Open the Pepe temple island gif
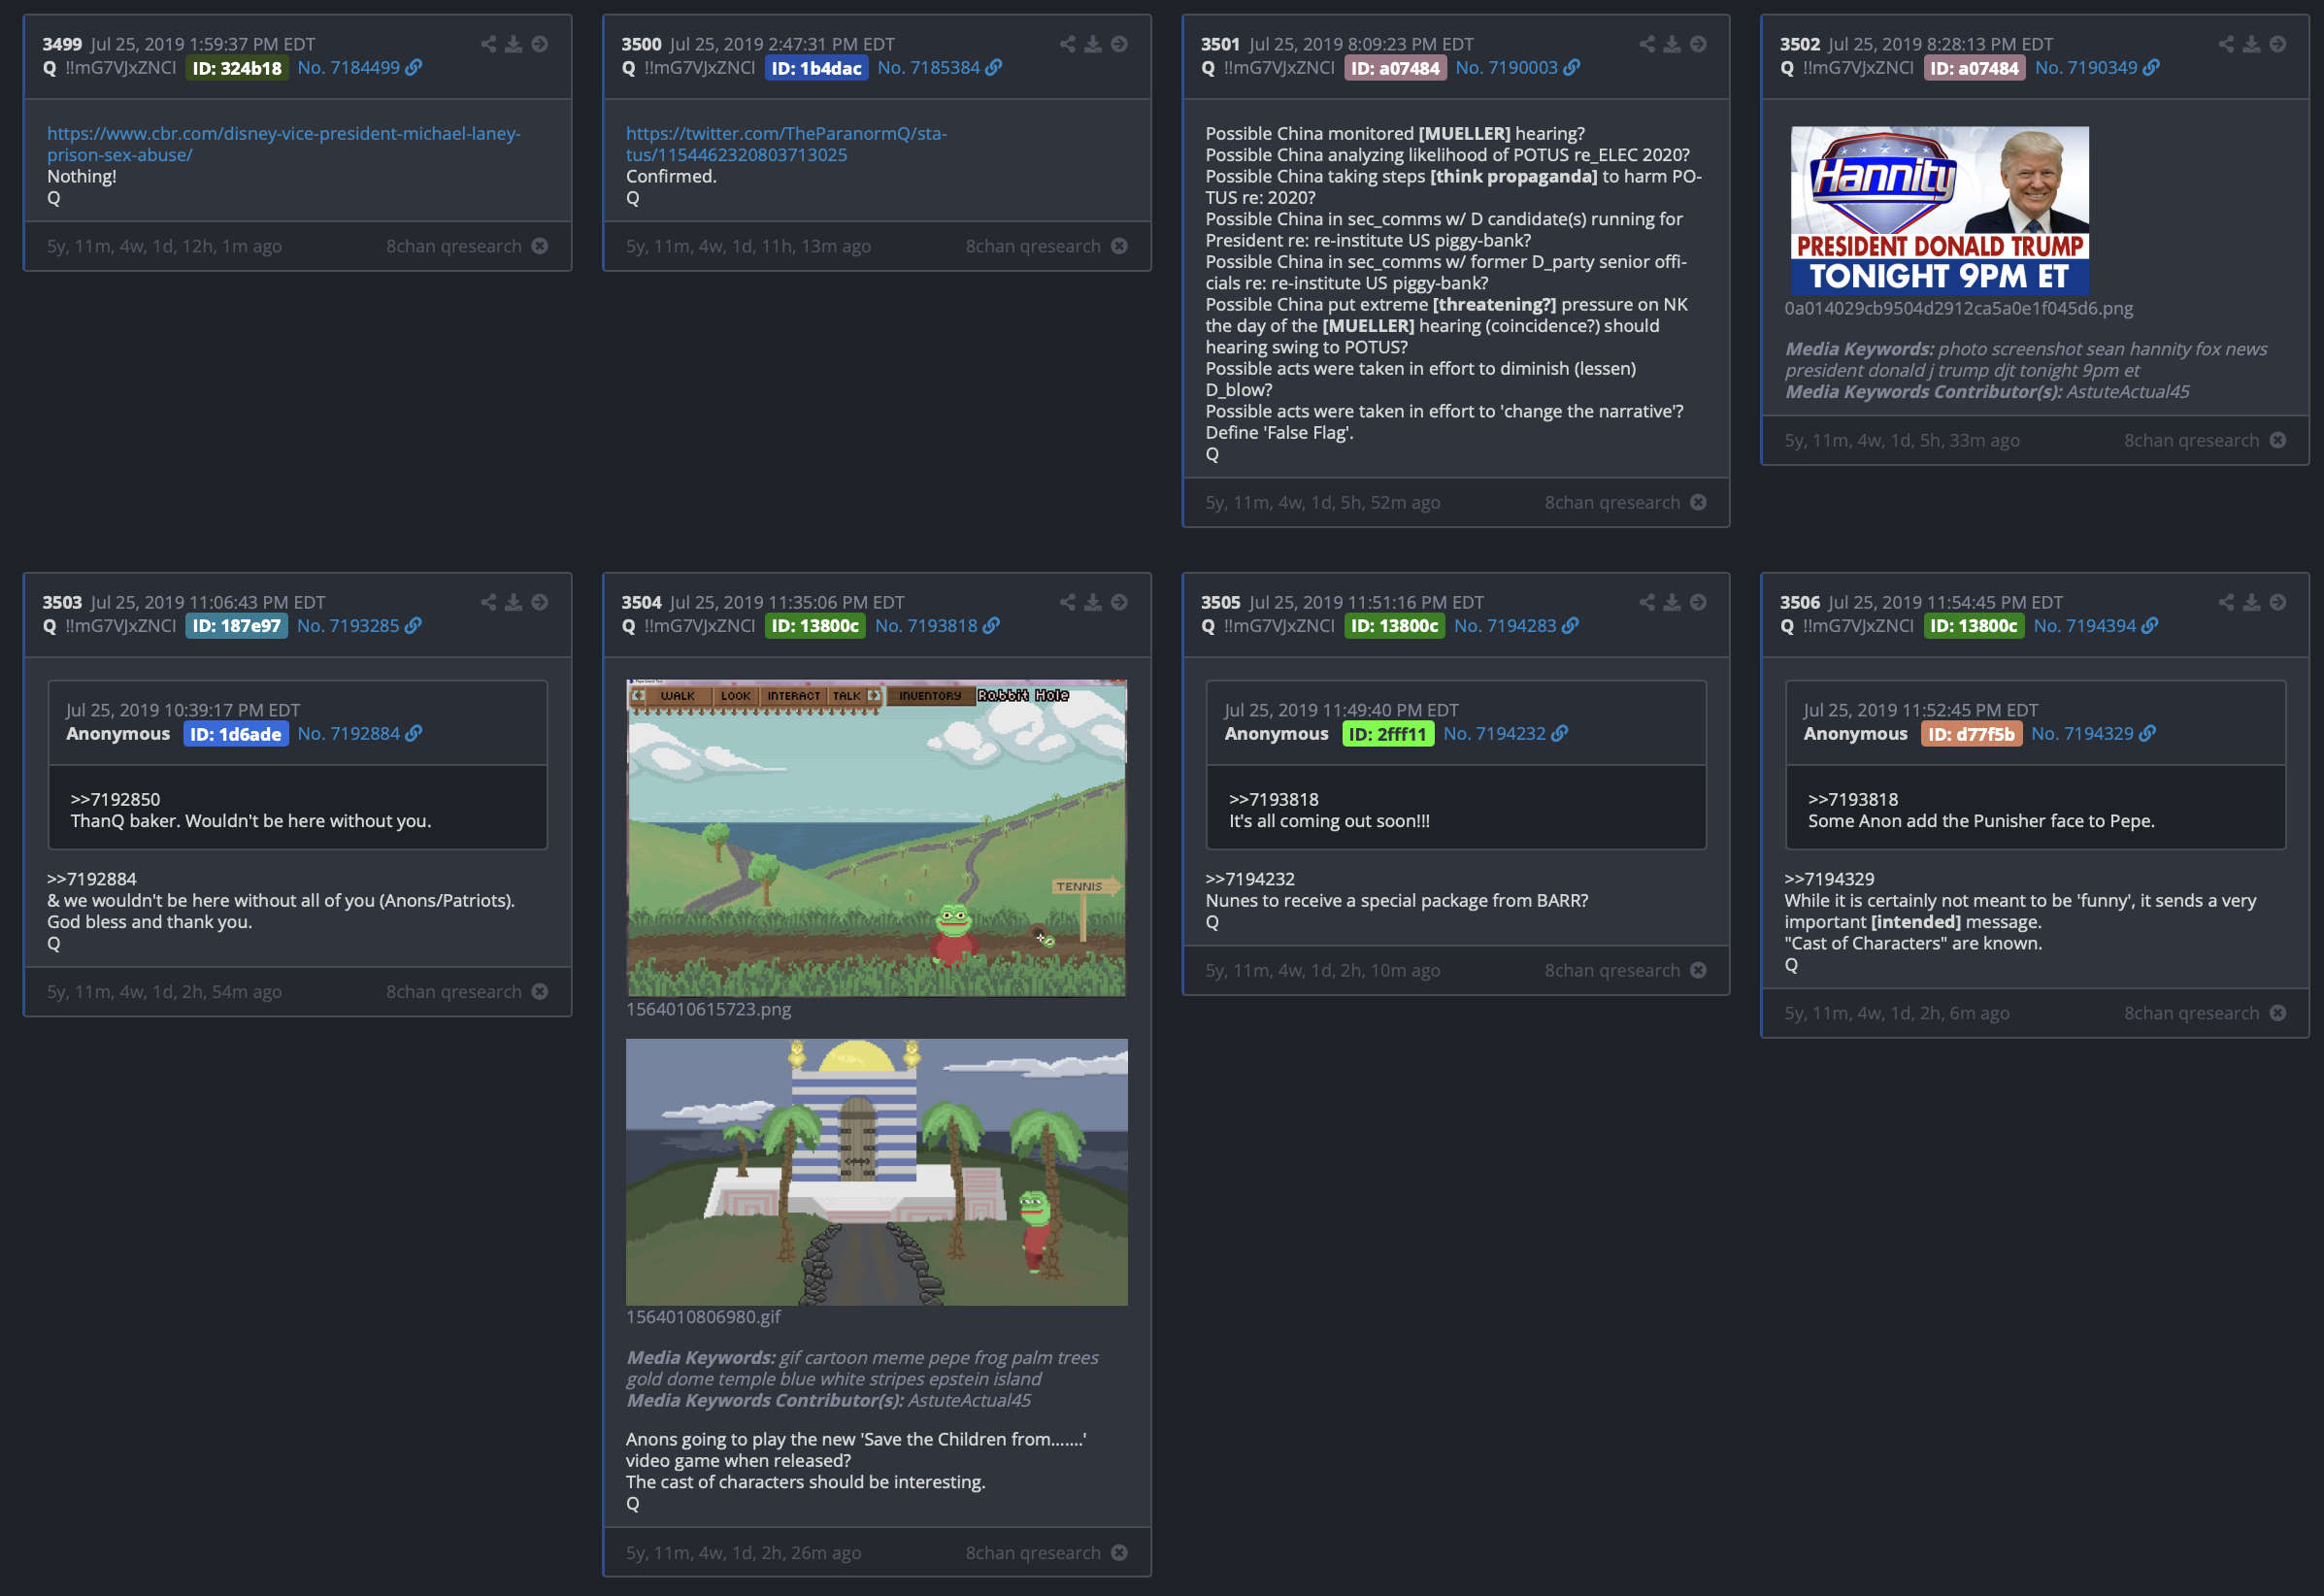The width and height of the screenshot is (2324, 1596). [876, 1172]
